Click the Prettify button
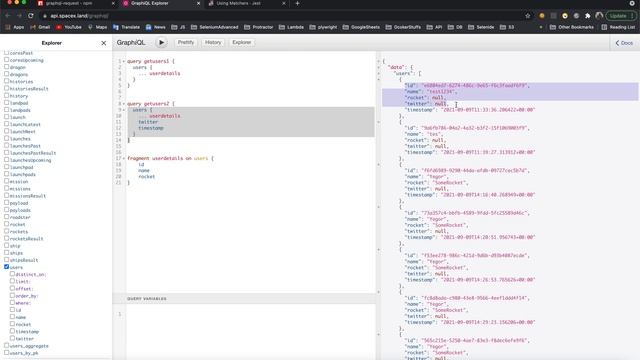The width and height of the screenshot is (640, 360). tap(186, 42)
